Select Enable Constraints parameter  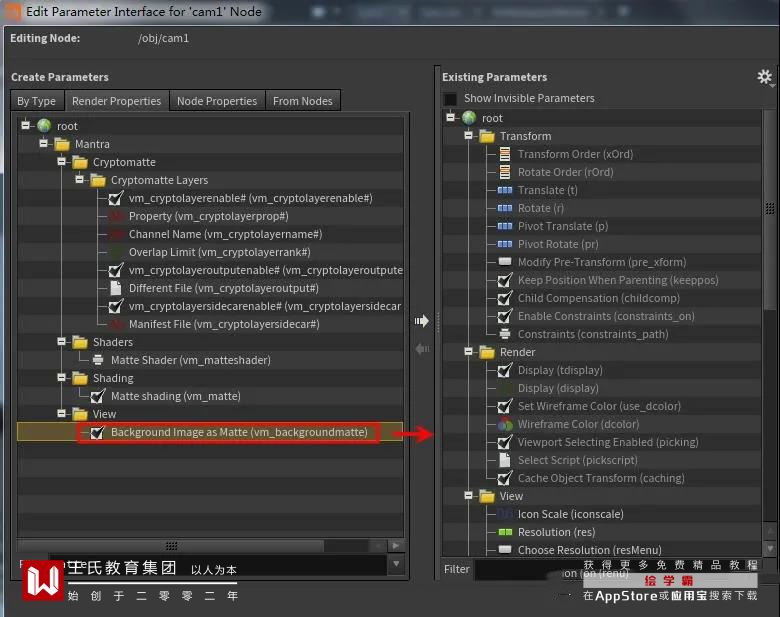click(x=606, y=316)
